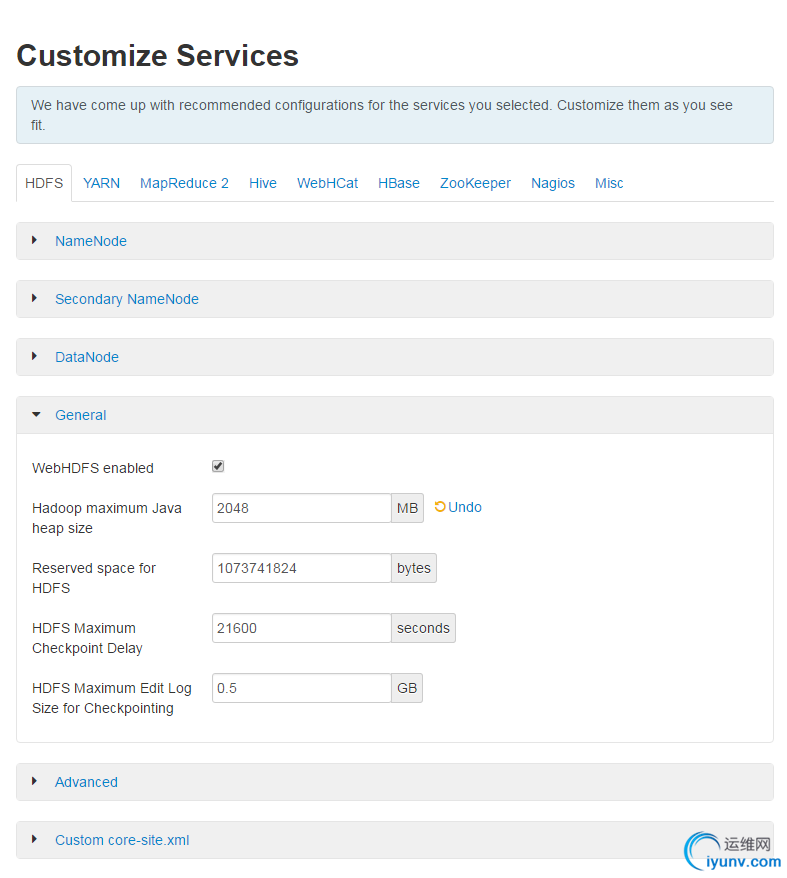
Task: Open the MapReduce 2 tab
Action: pyautogui.click(x=184, y=183)
